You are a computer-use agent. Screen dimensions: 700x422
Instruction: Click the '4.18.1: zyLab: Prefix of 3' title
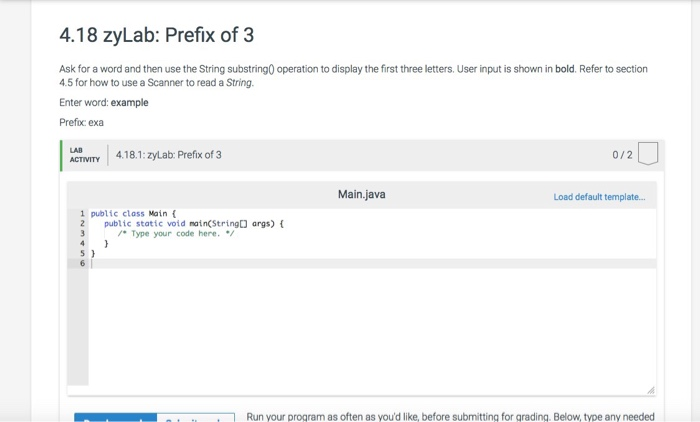pyautogui.click(x=168, y=155)
